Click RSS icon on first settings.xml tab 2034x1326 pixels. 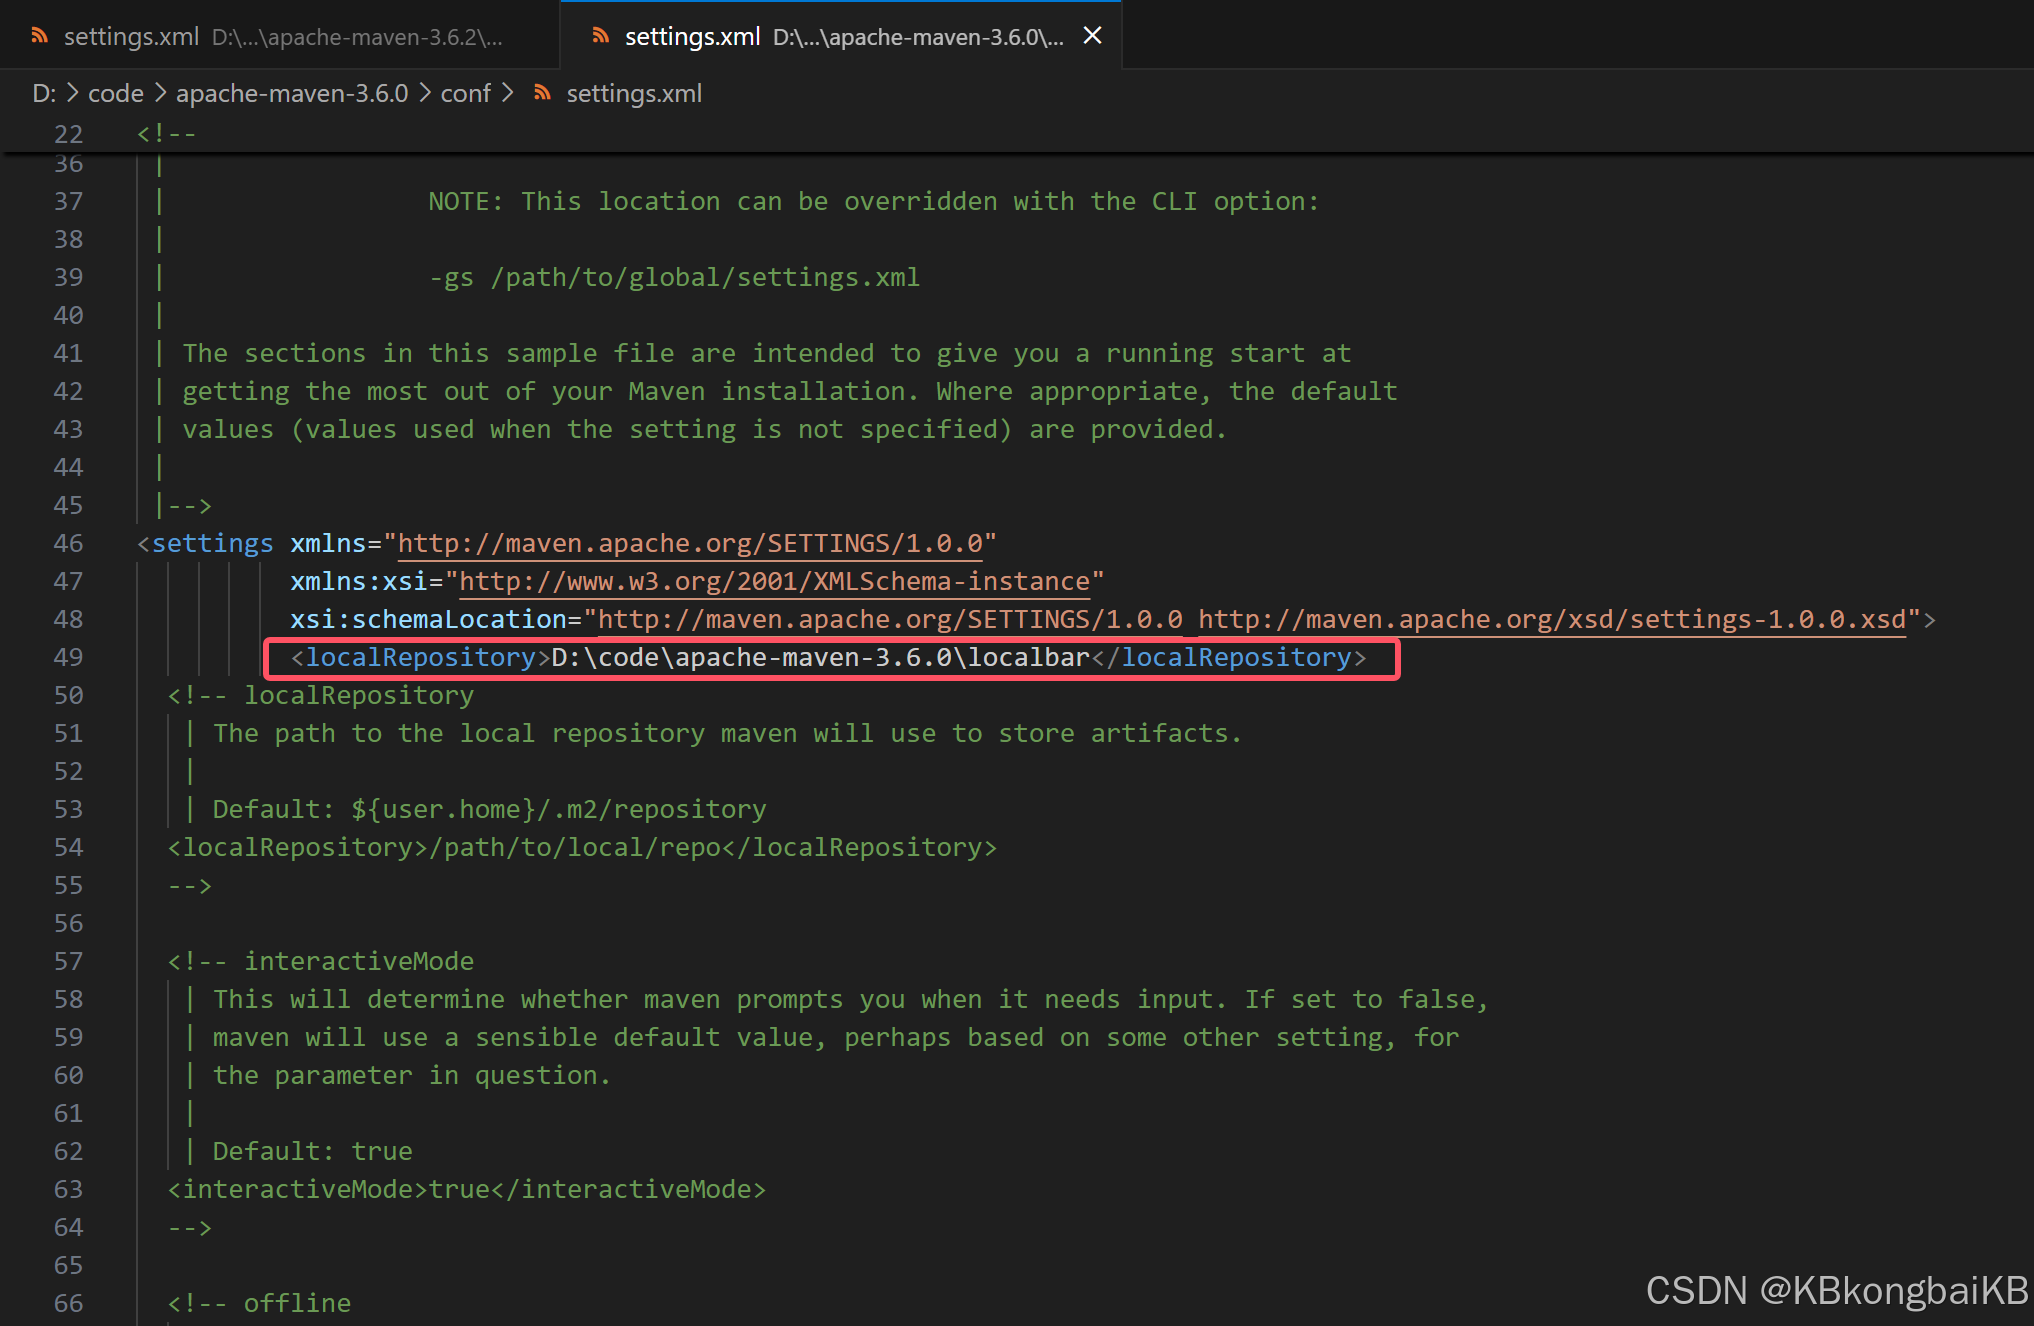(x=40, y=36)
